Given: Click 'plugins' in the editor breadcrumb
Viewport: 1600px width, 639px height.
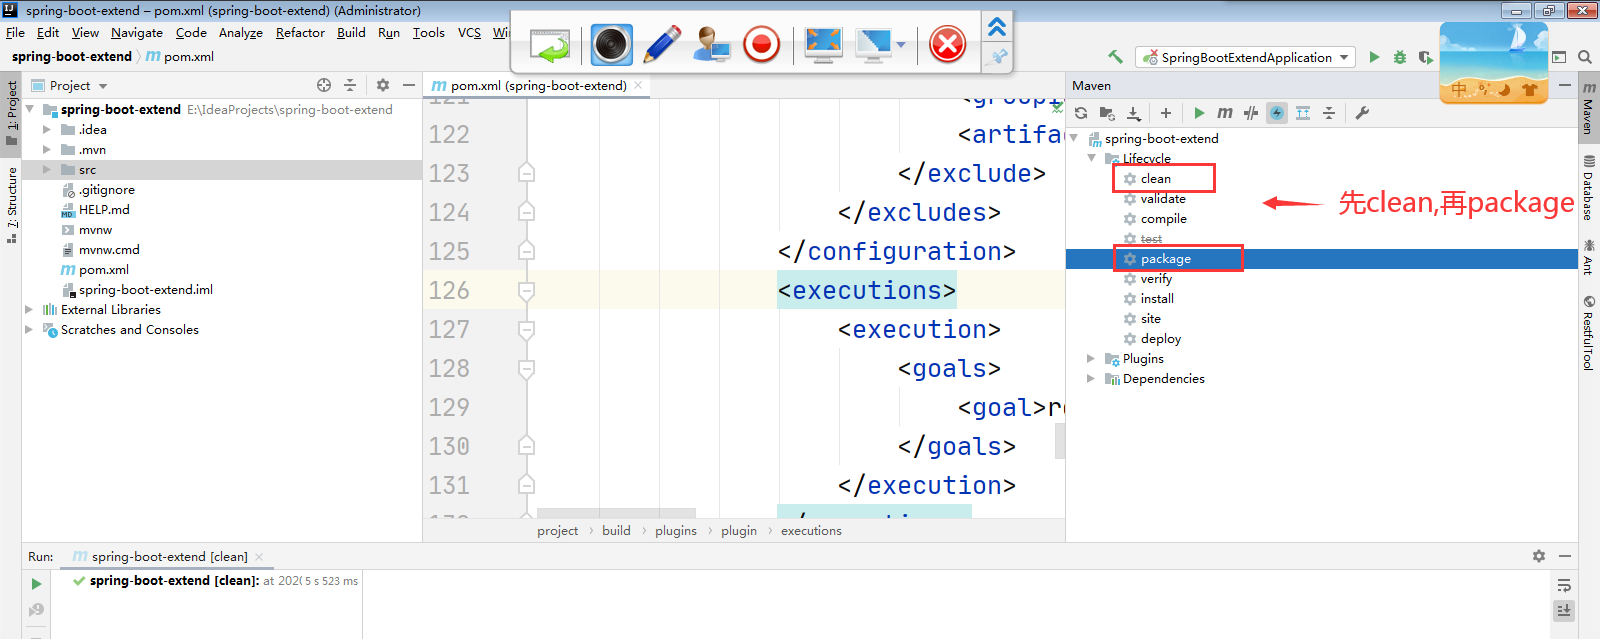Looking at the screenshot, I should [675, 531].
